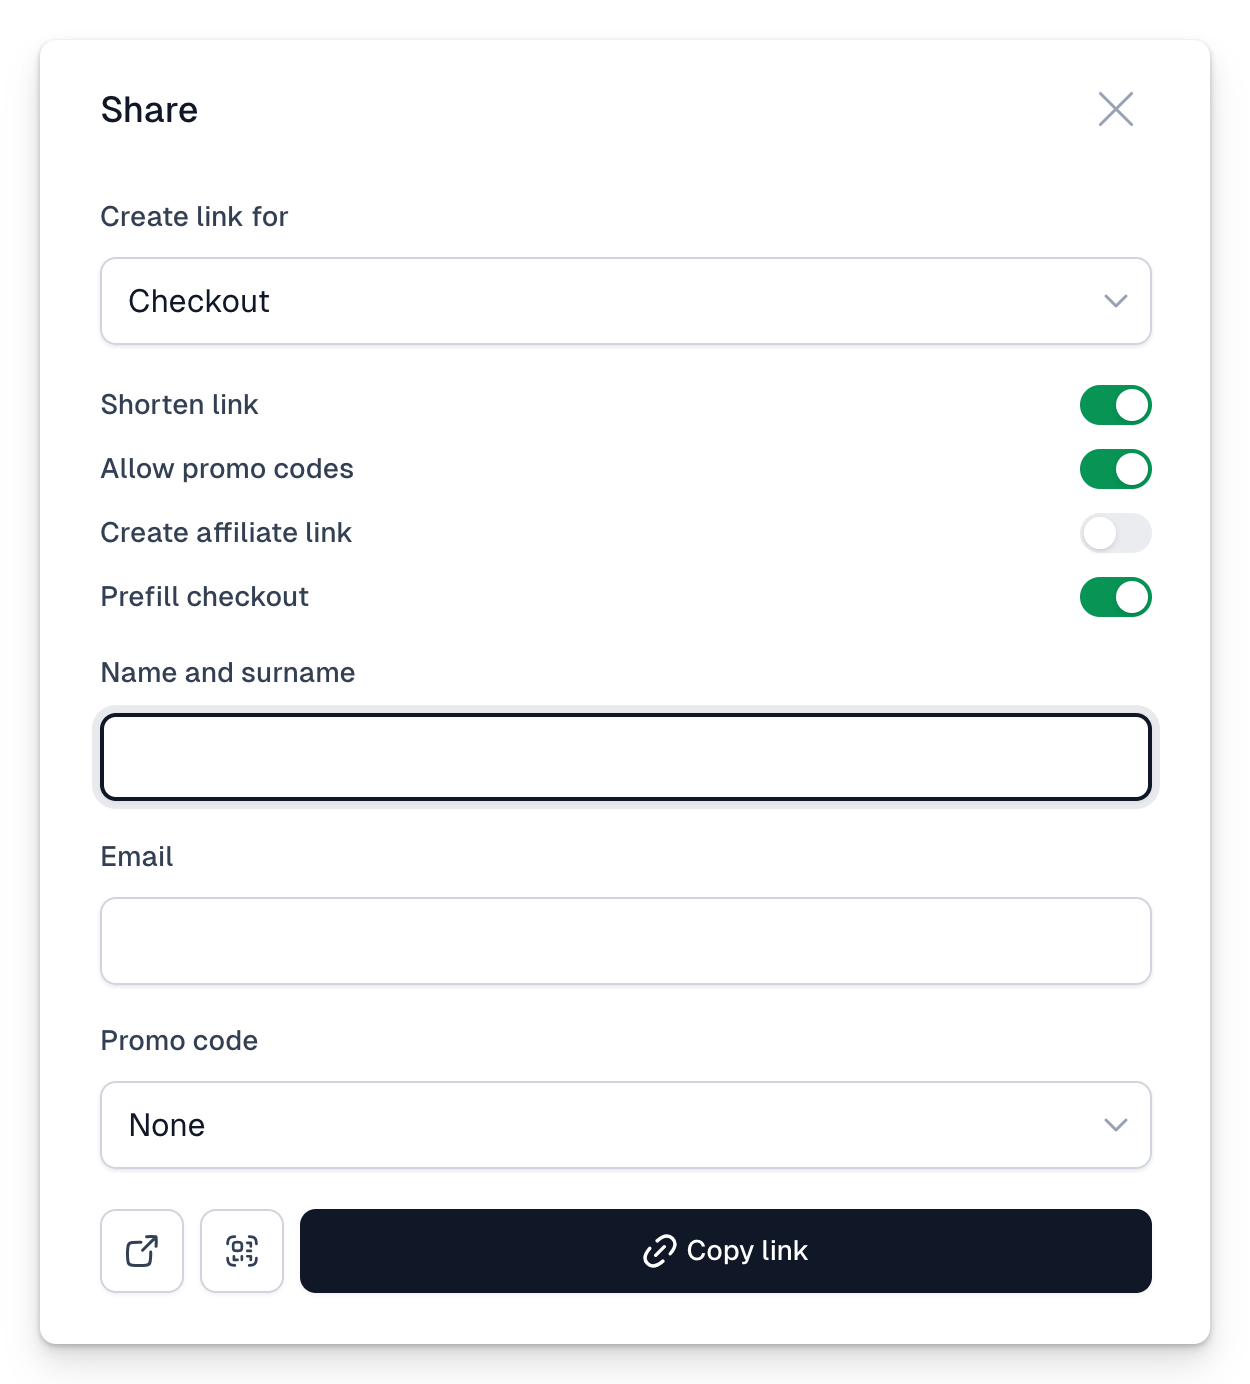Screen dimensions: 1250x1384
Task: Open the Promo code dropdown chevron
Action: tap(1116, 1125)
